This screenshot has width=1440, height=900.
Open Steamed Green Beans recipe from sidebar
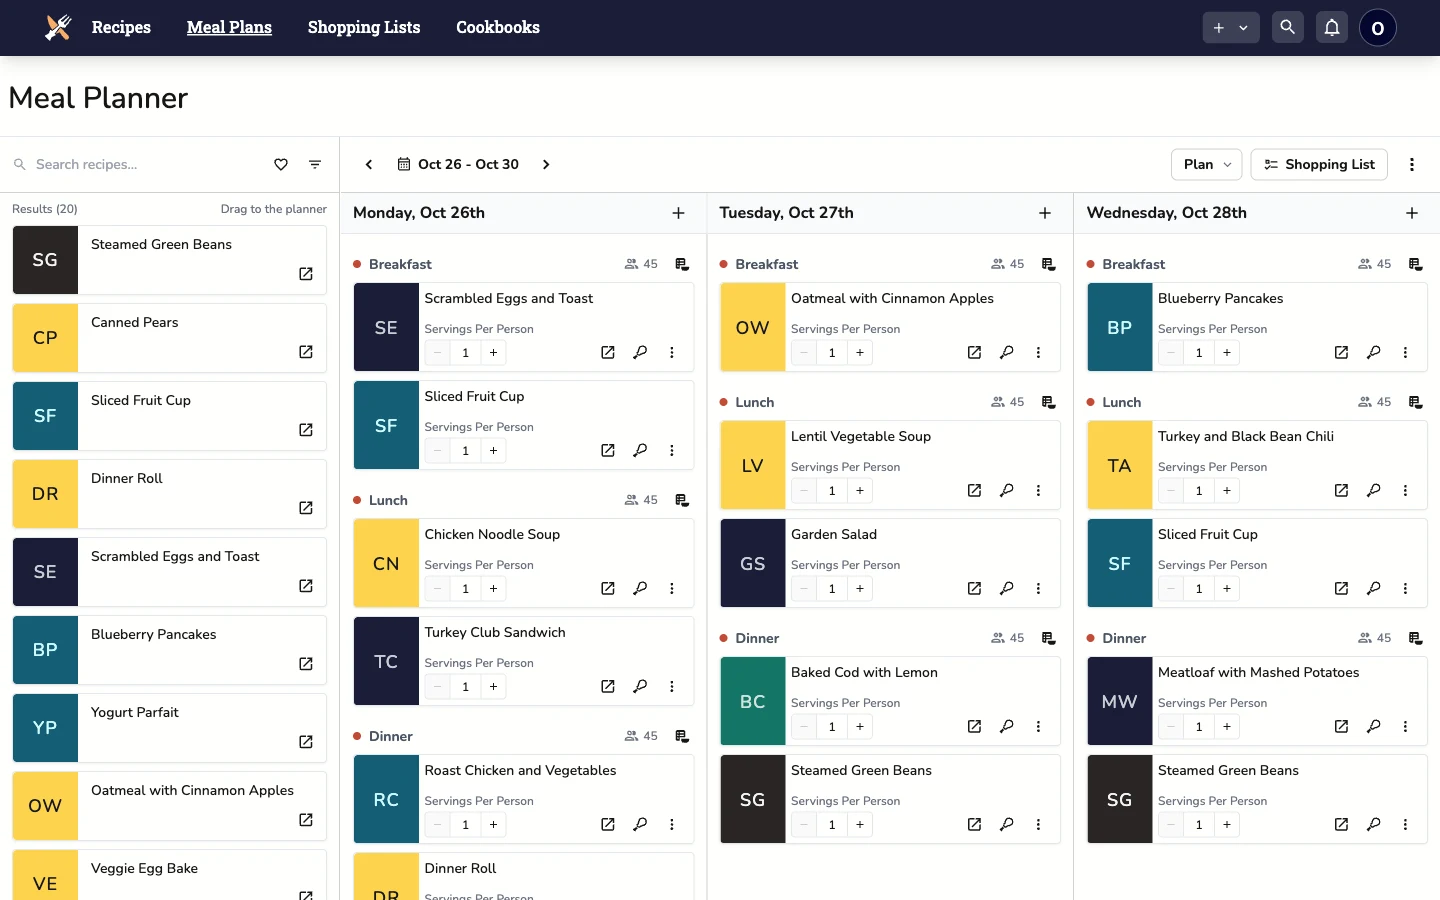306,274
